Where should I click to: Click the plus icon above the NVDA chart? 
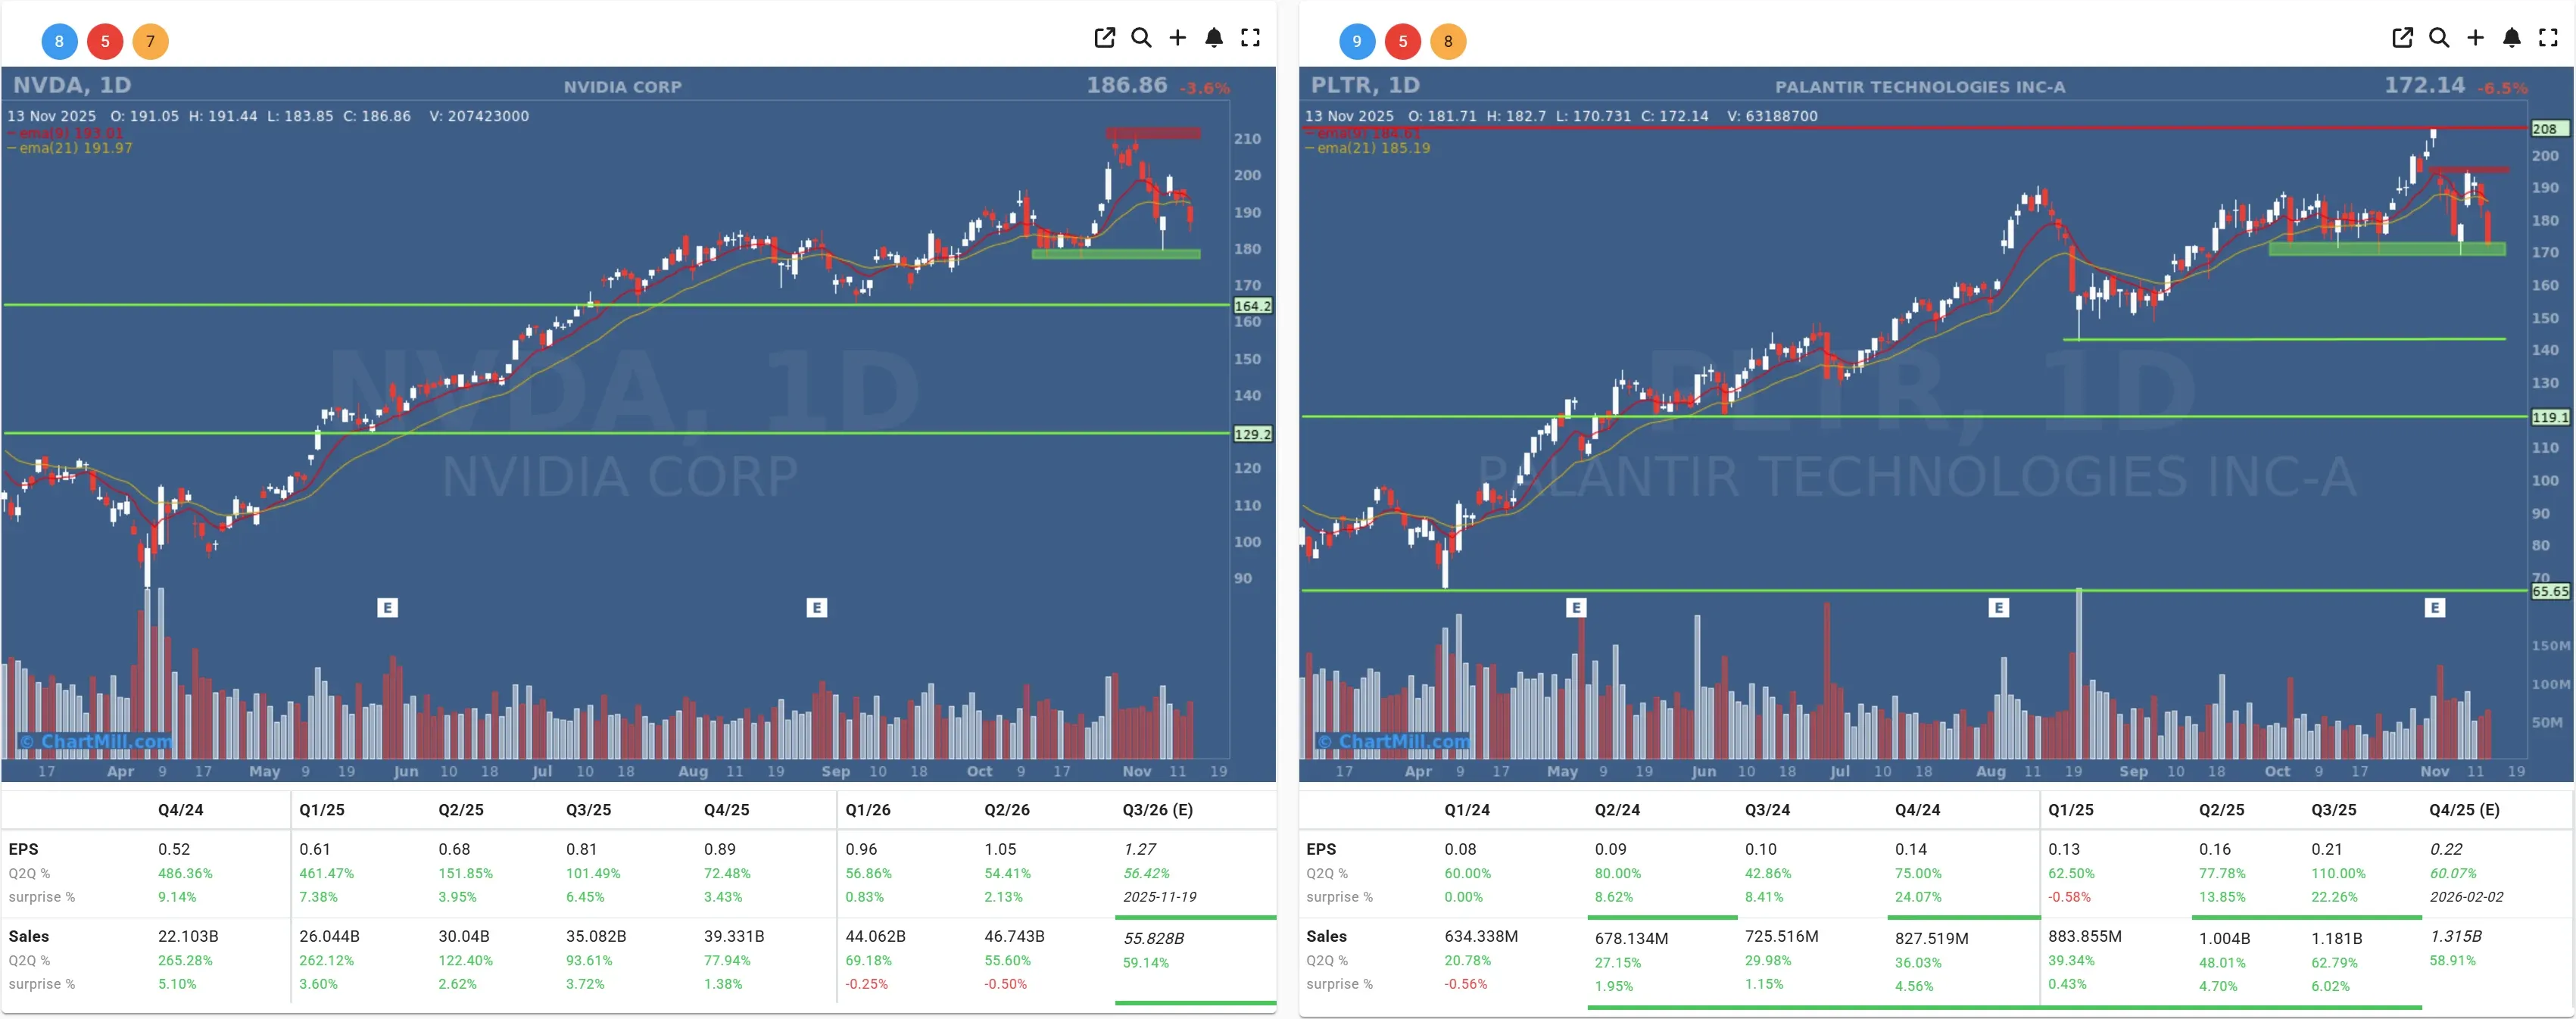click(x=1178, y=38)
